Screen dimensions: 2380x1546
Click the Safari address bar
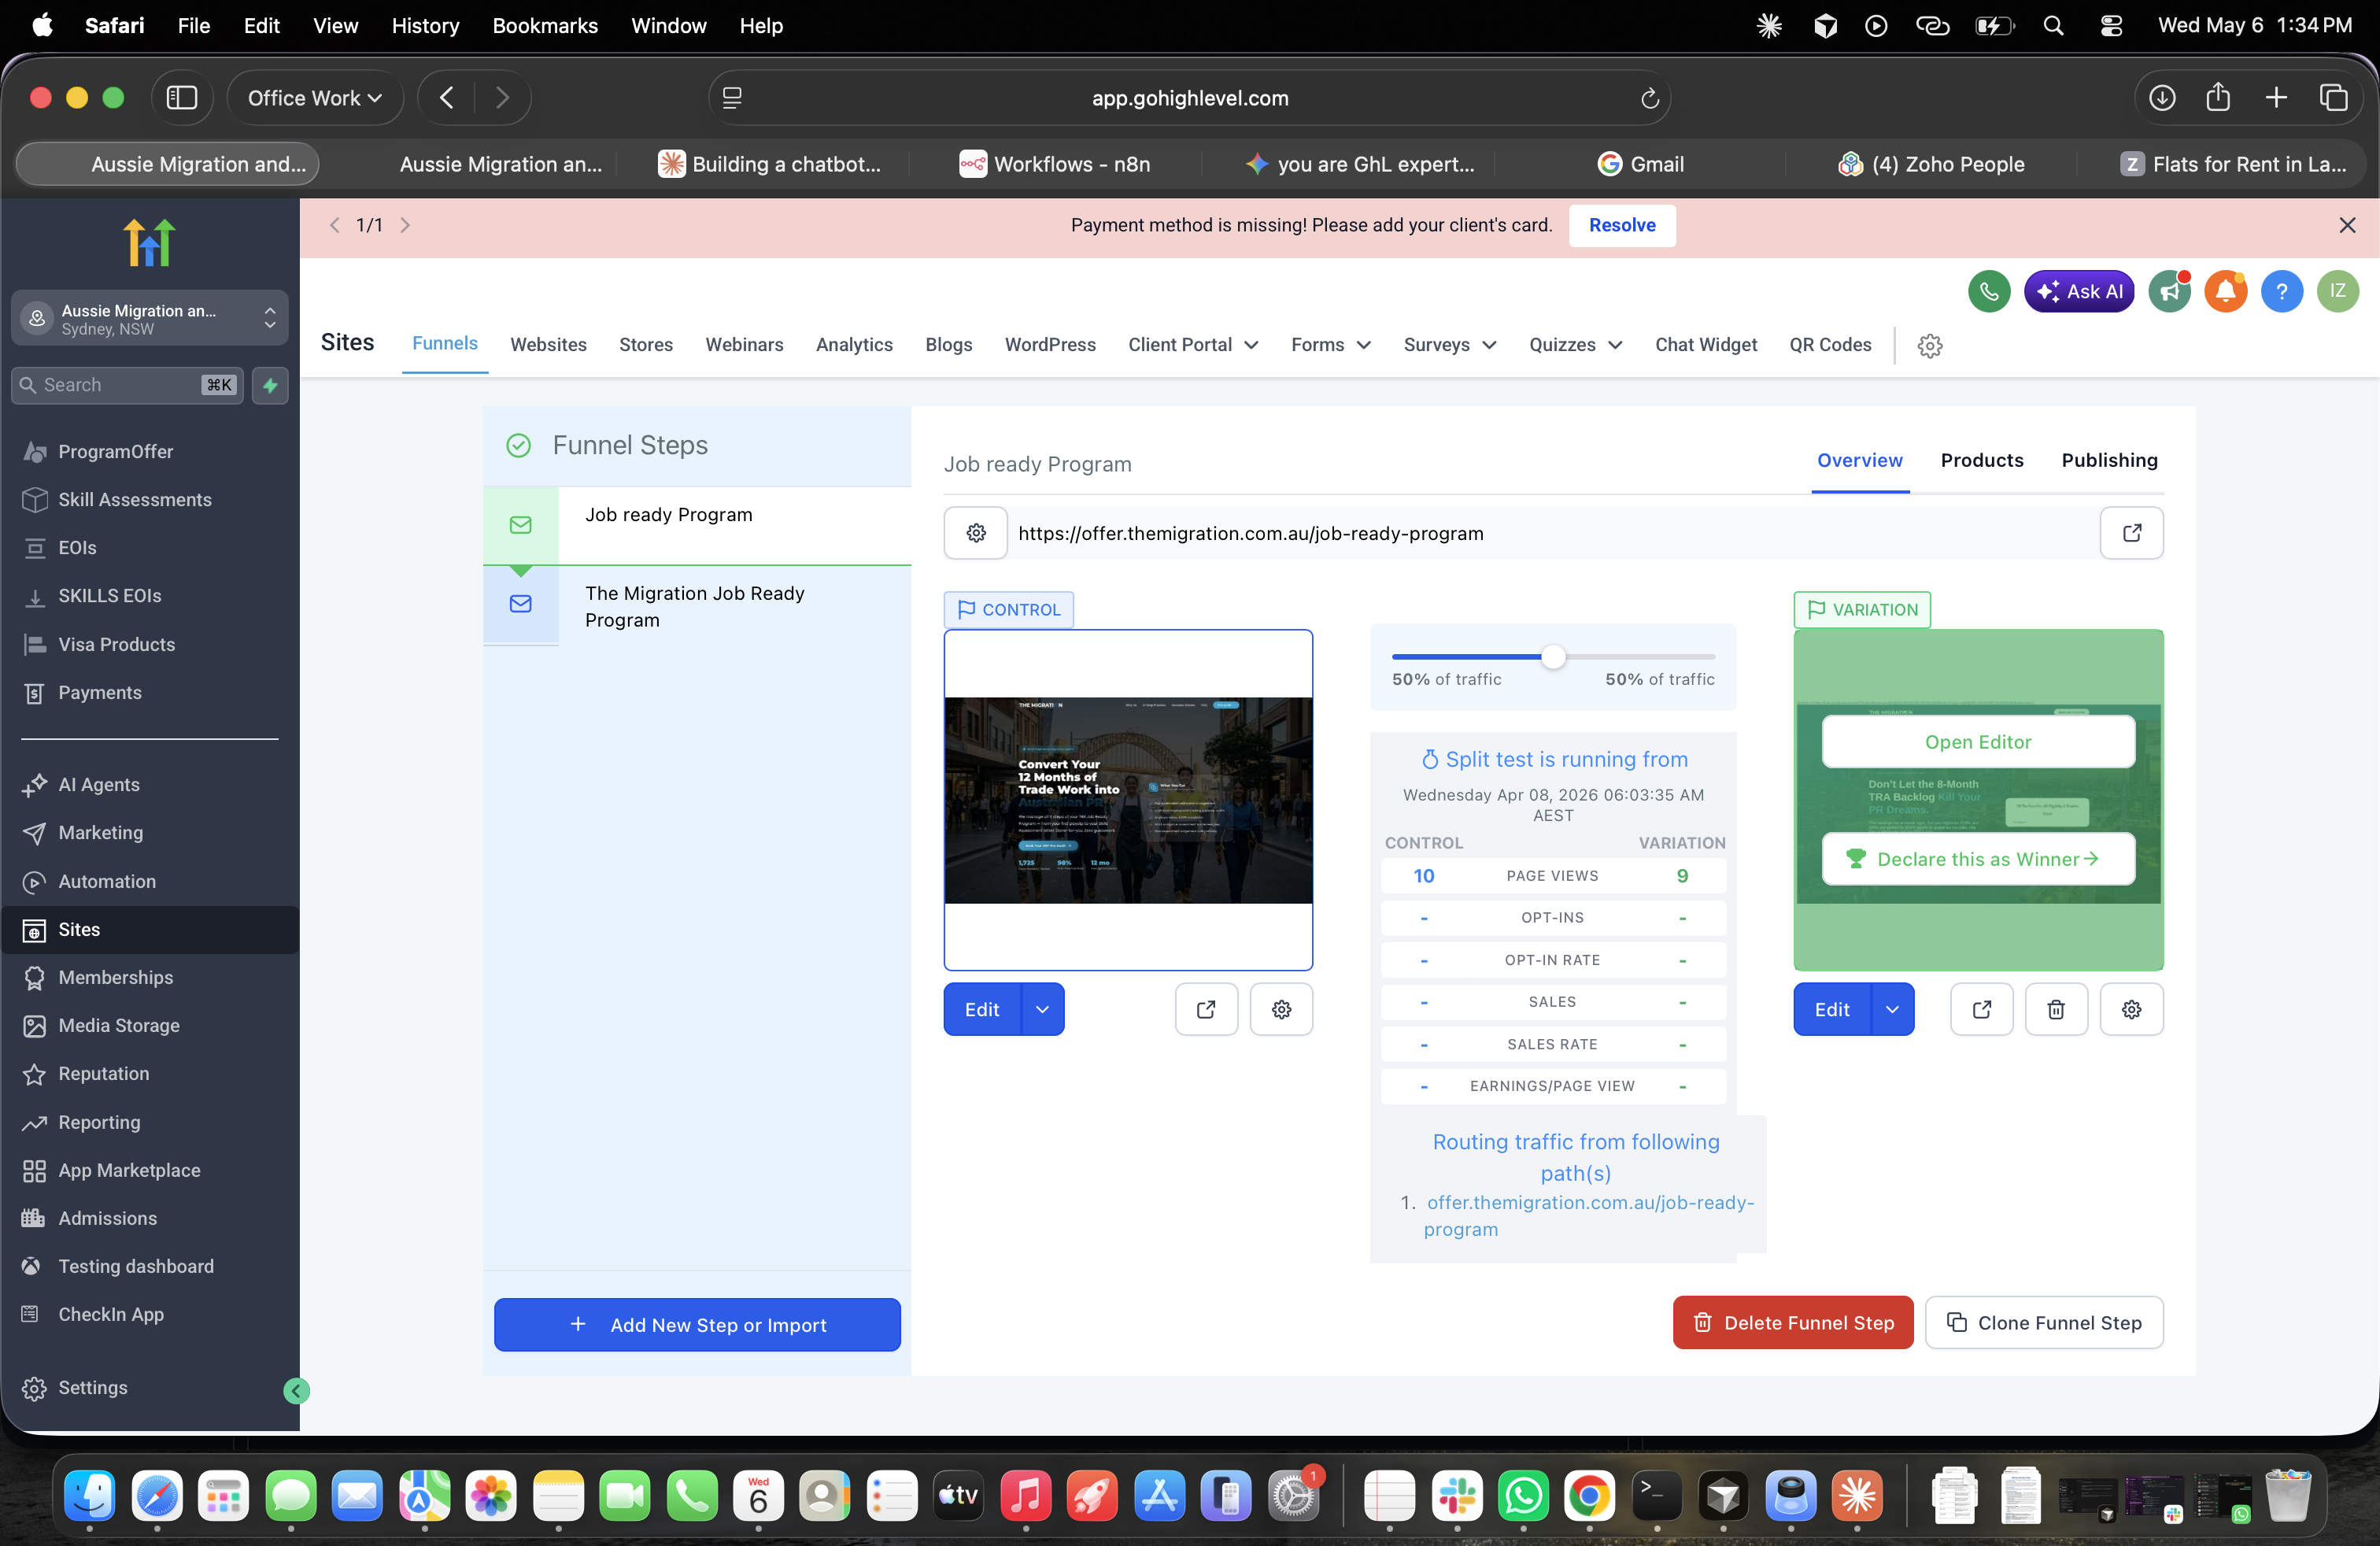click(1189, 98)
